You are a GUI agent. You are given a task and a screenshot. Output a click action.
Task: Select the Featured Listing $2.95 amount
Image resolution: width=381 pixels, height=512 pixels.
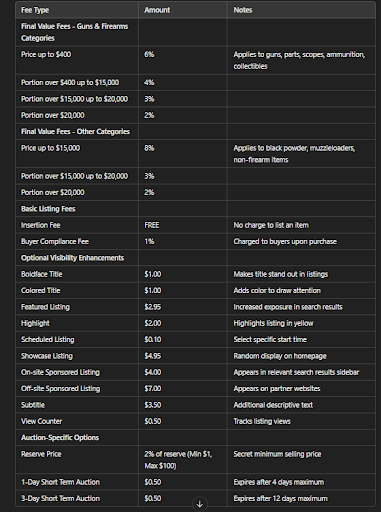(x=153, y=307)
